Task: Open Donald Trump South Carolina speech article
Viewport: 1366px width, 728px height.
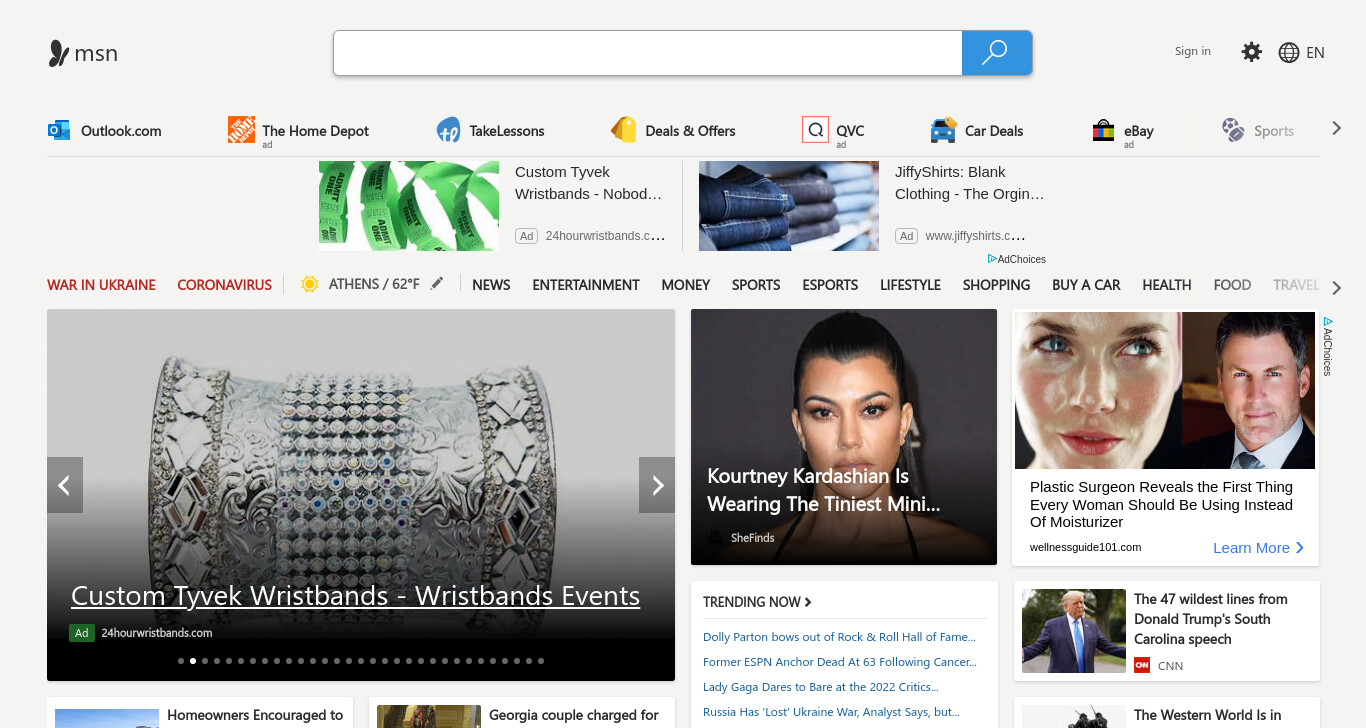Action: (x=1211, y=619)
